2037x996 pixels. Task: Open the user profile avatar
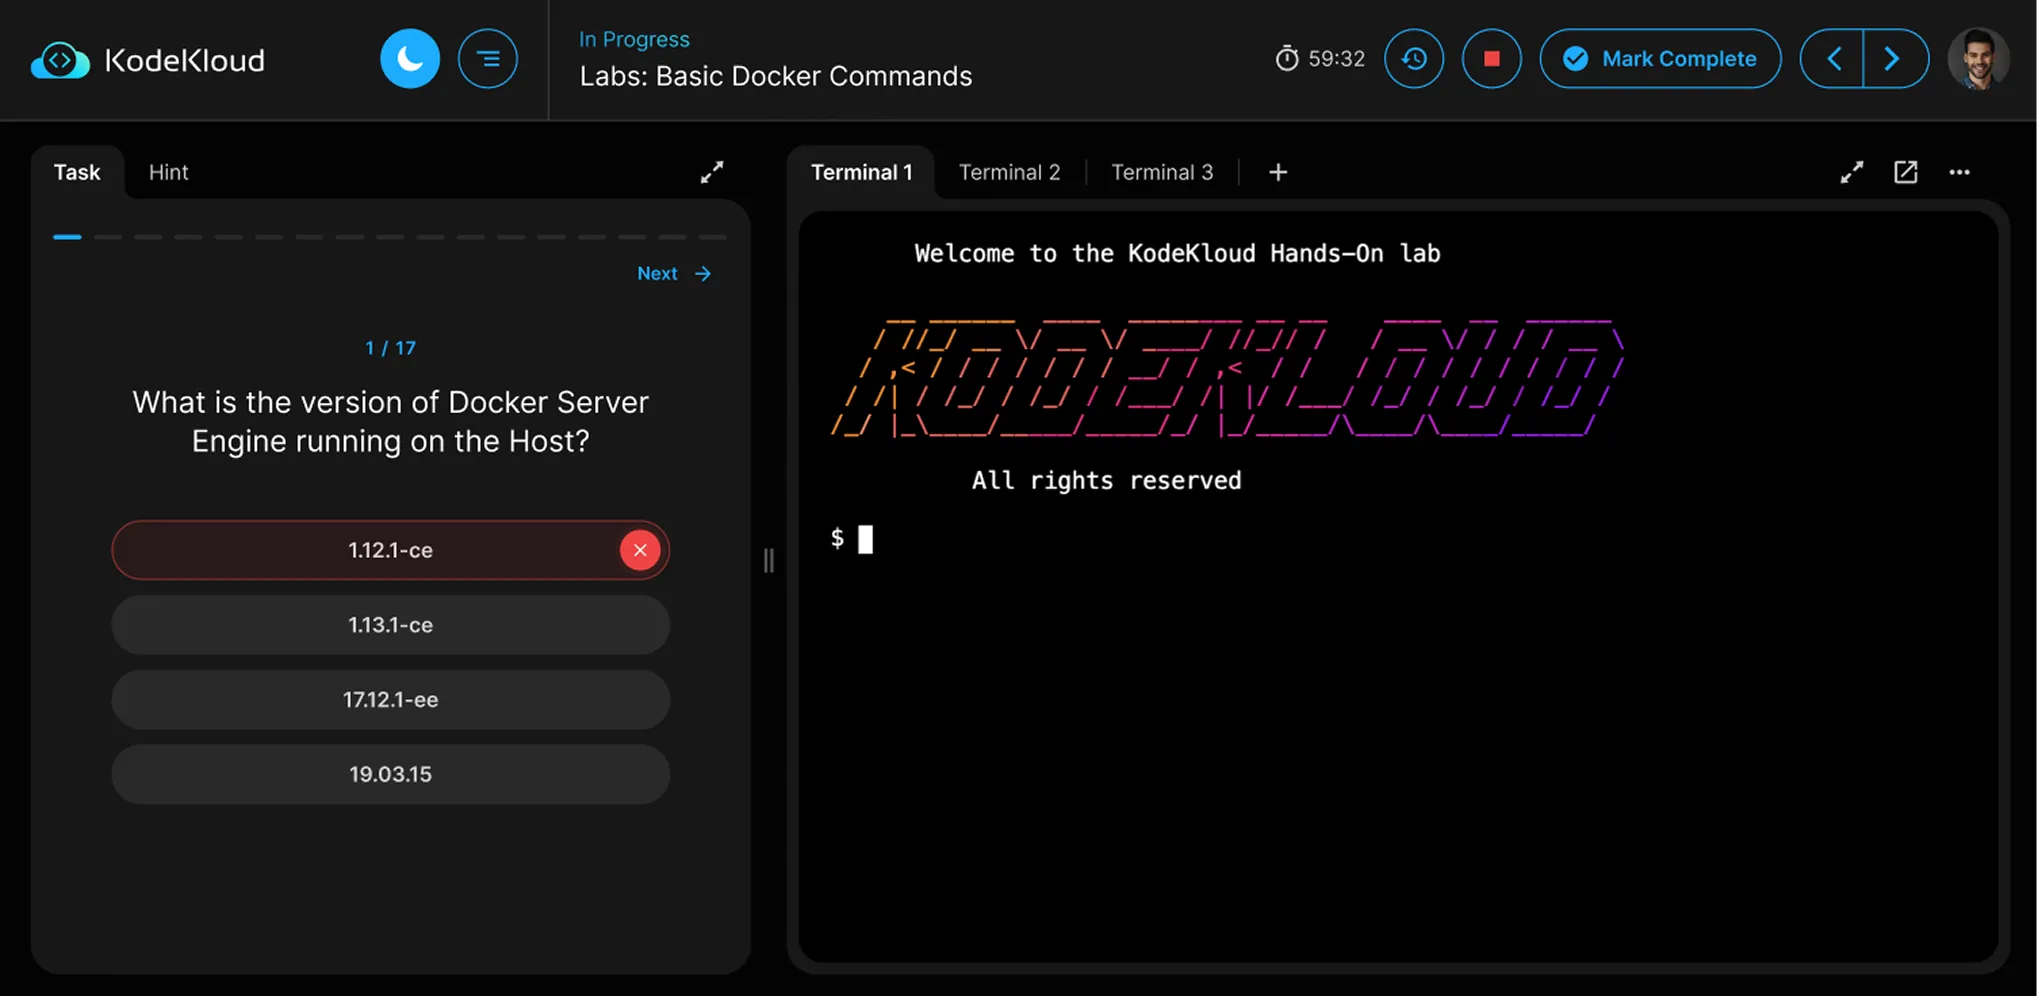point(1978,59)
